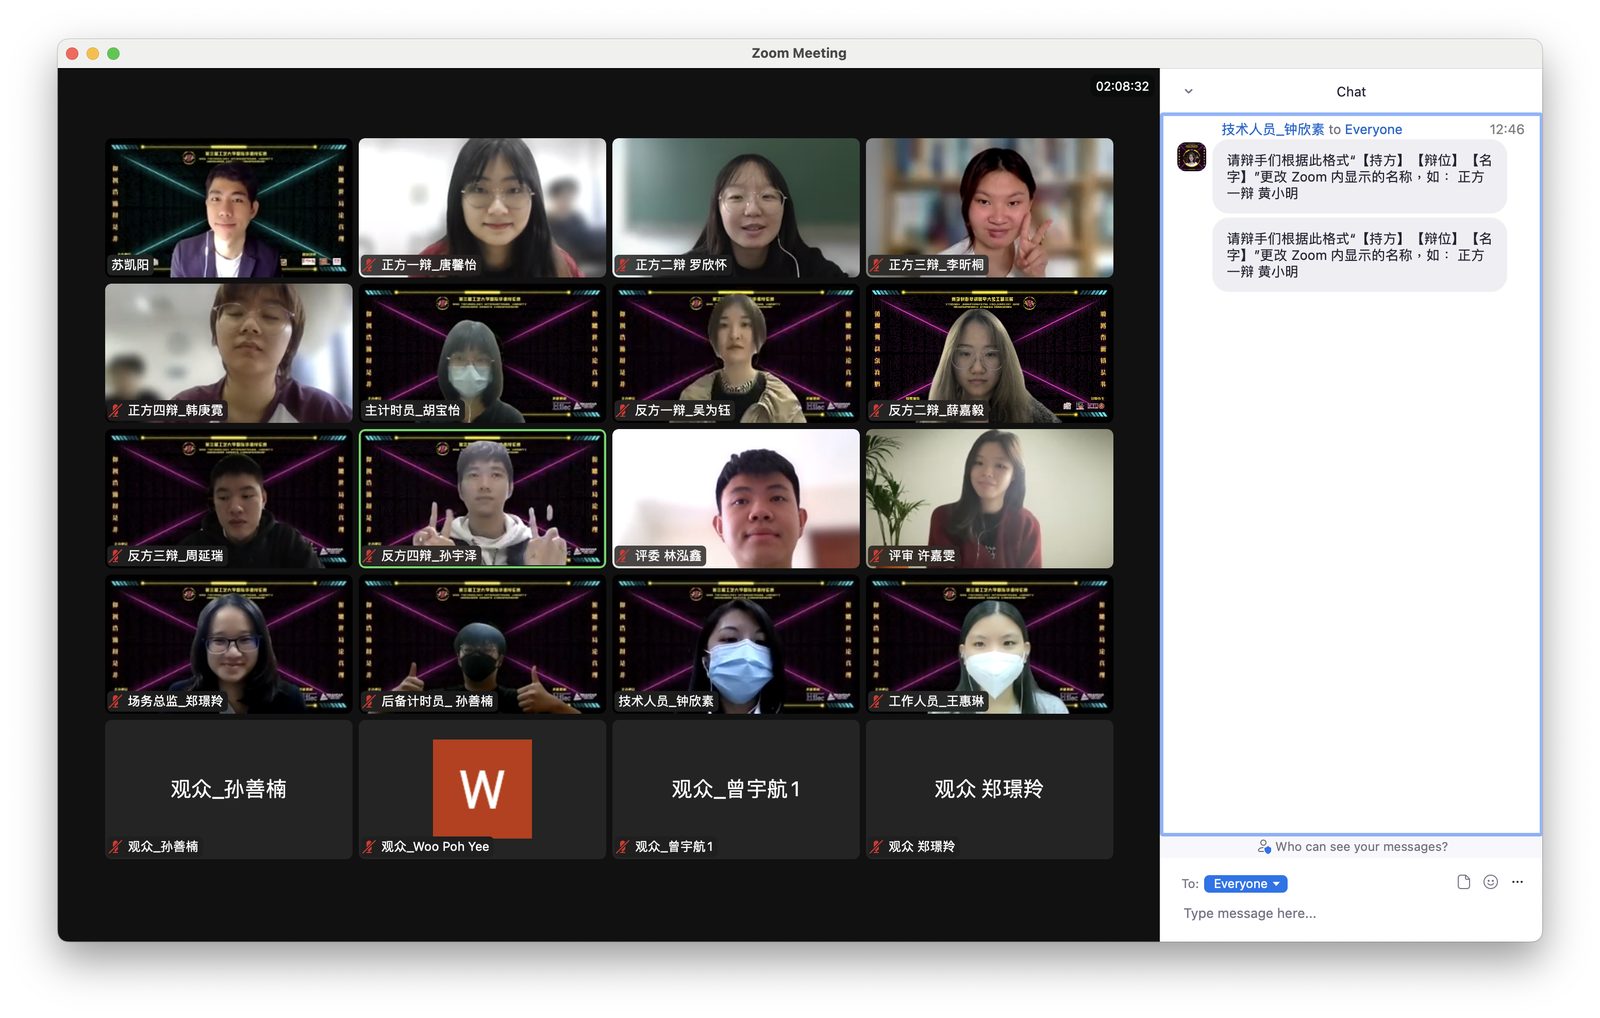Select video tile of 评委 林泓鑫

(736, 498)
